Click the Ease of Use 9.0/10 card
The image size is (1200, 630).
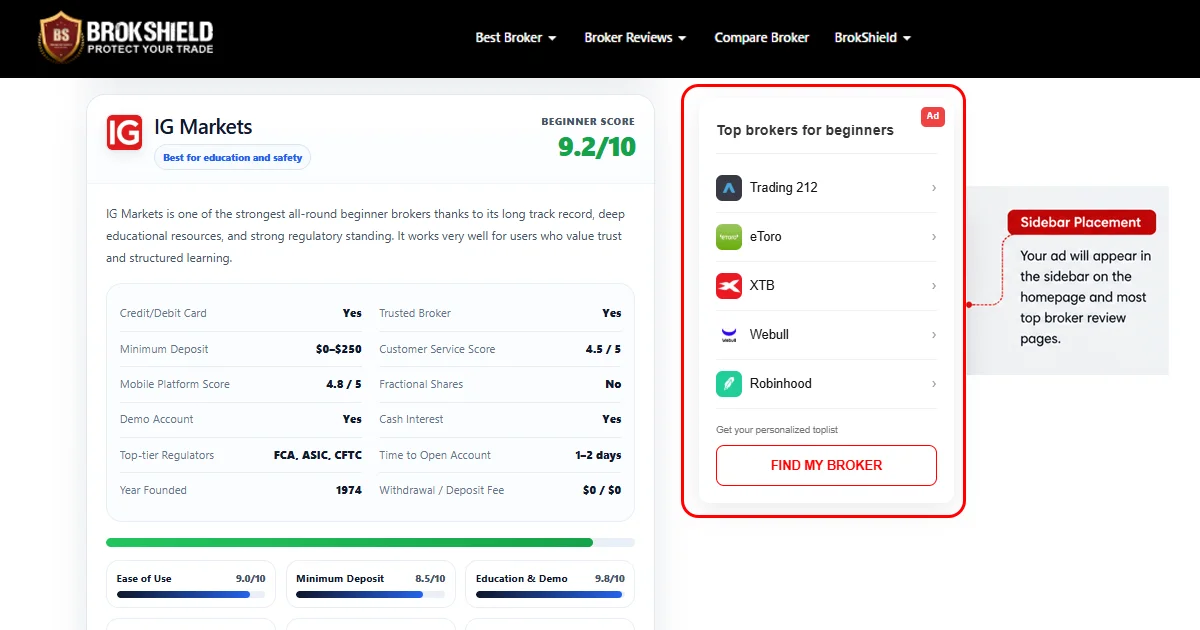coord(191,584)
